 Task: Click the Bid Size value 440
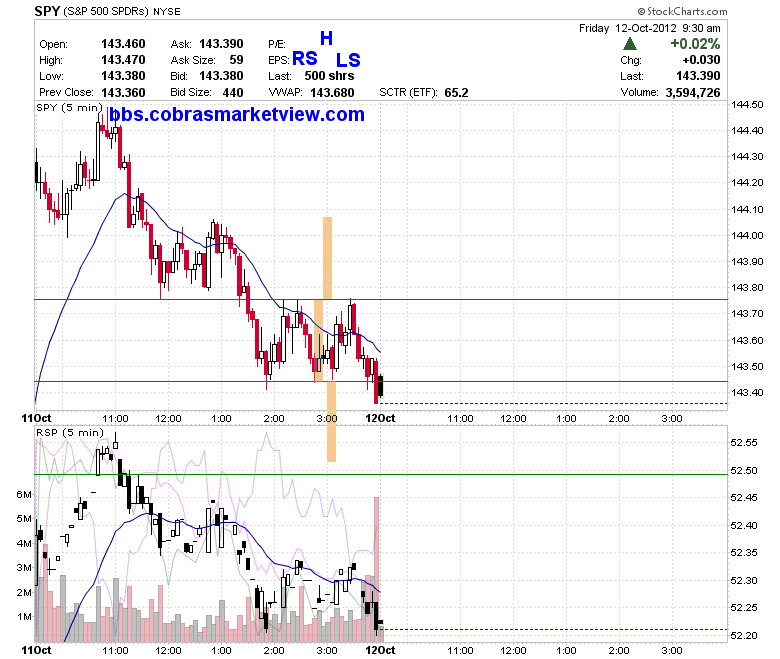233,93
